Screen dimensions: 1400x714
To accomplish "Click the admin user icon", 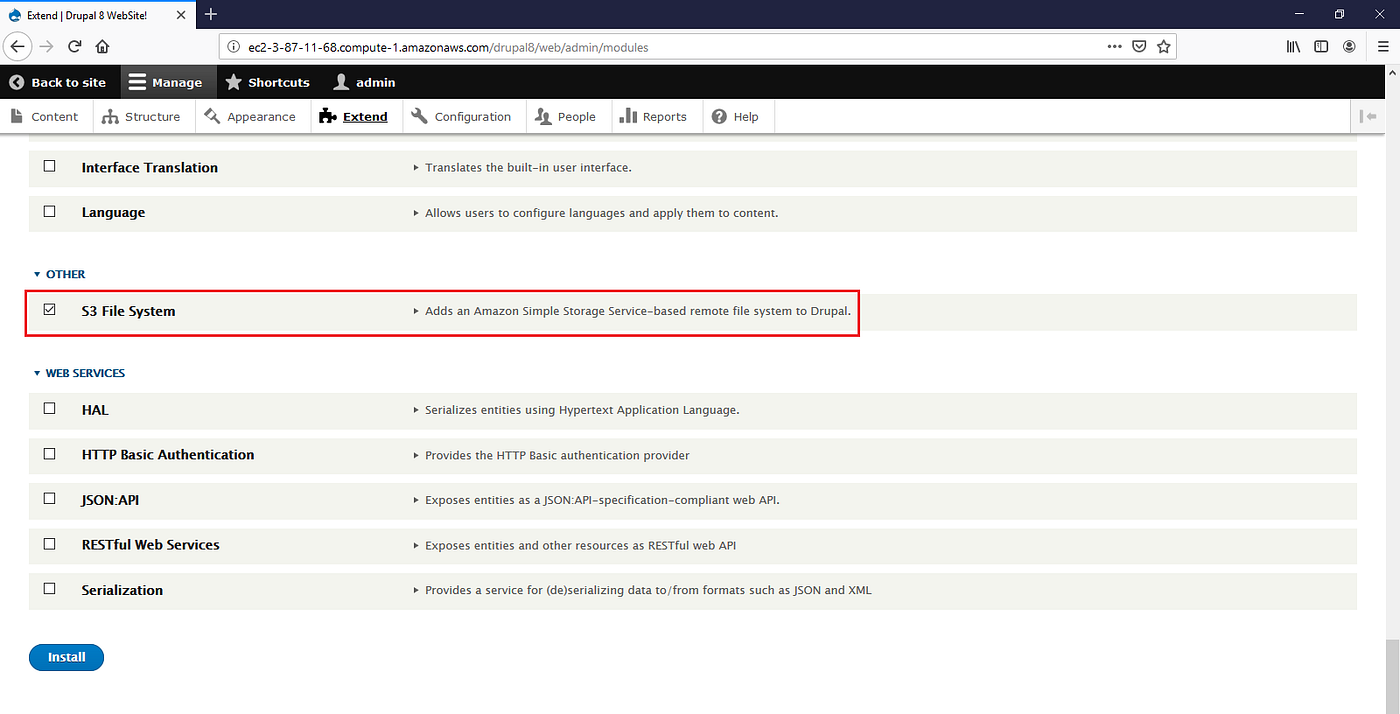I will [340, 82].
